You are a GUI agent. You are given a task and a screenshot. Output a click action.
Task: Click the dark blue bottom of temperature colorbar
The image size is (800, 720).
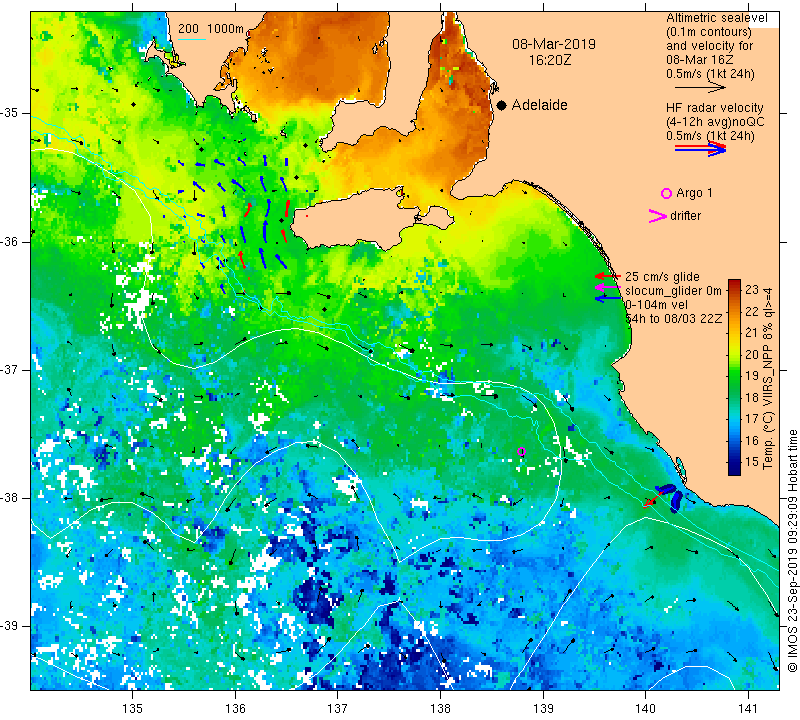click(734, 470)
